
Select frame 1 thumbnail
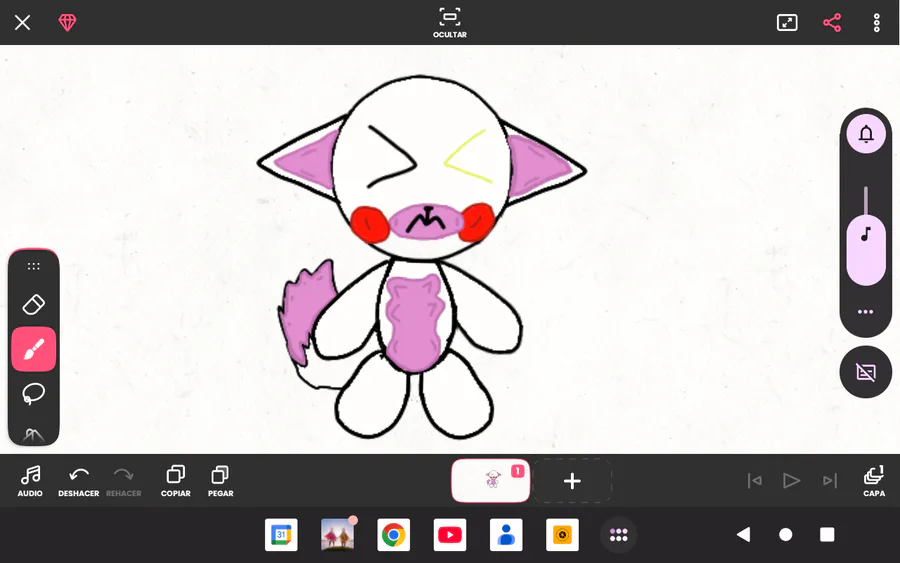click(491, 480)
